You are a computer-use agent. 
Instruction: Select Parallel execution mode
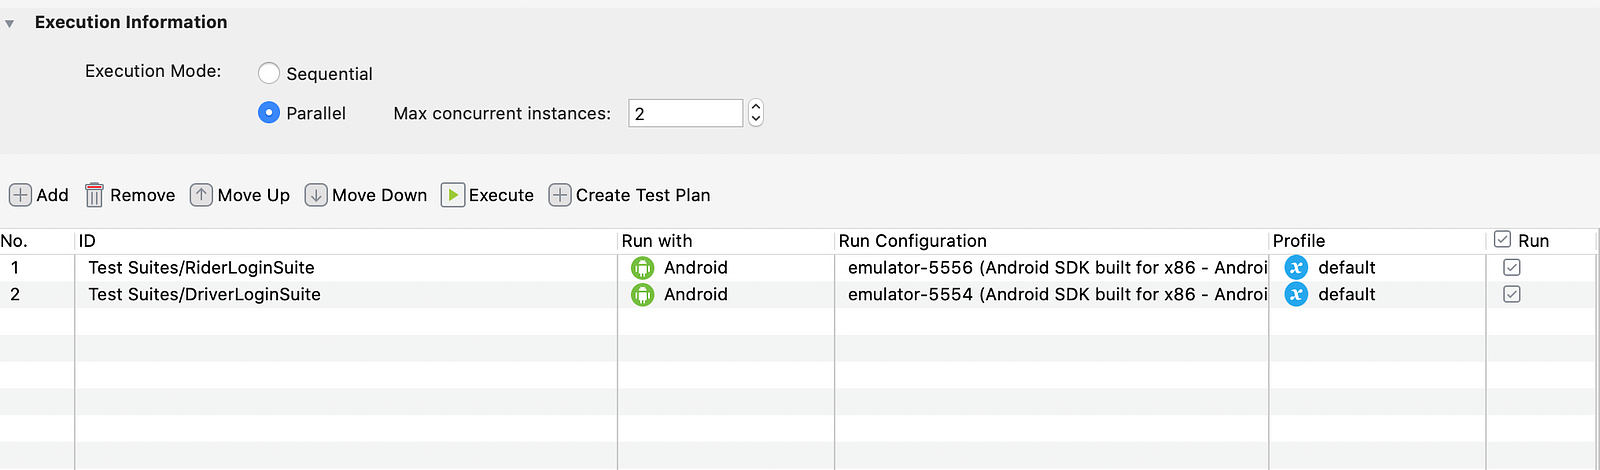pyautogui.click(x=269, y=113)
